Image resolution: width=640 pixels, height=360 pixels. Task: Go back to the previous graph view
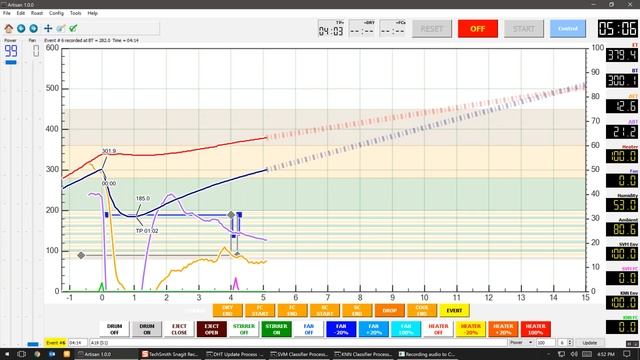21,28
